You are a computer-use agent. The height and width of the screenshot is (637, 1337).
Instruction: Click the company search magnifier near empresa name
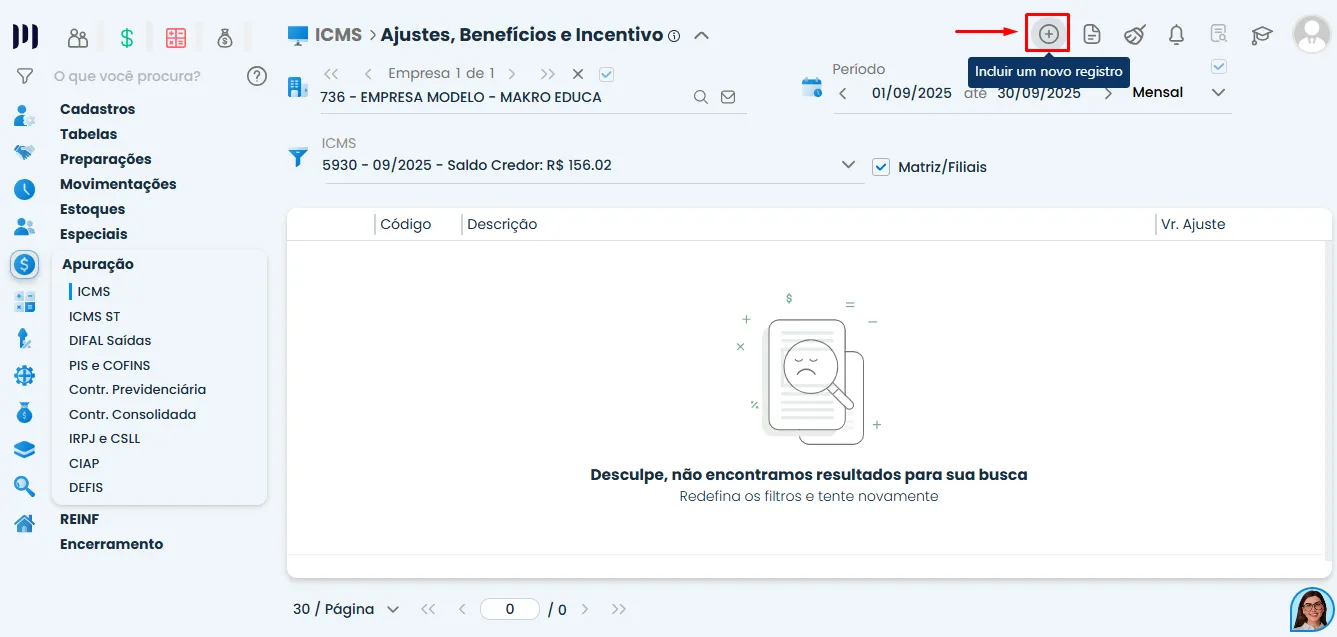click(x=700, y=96)
